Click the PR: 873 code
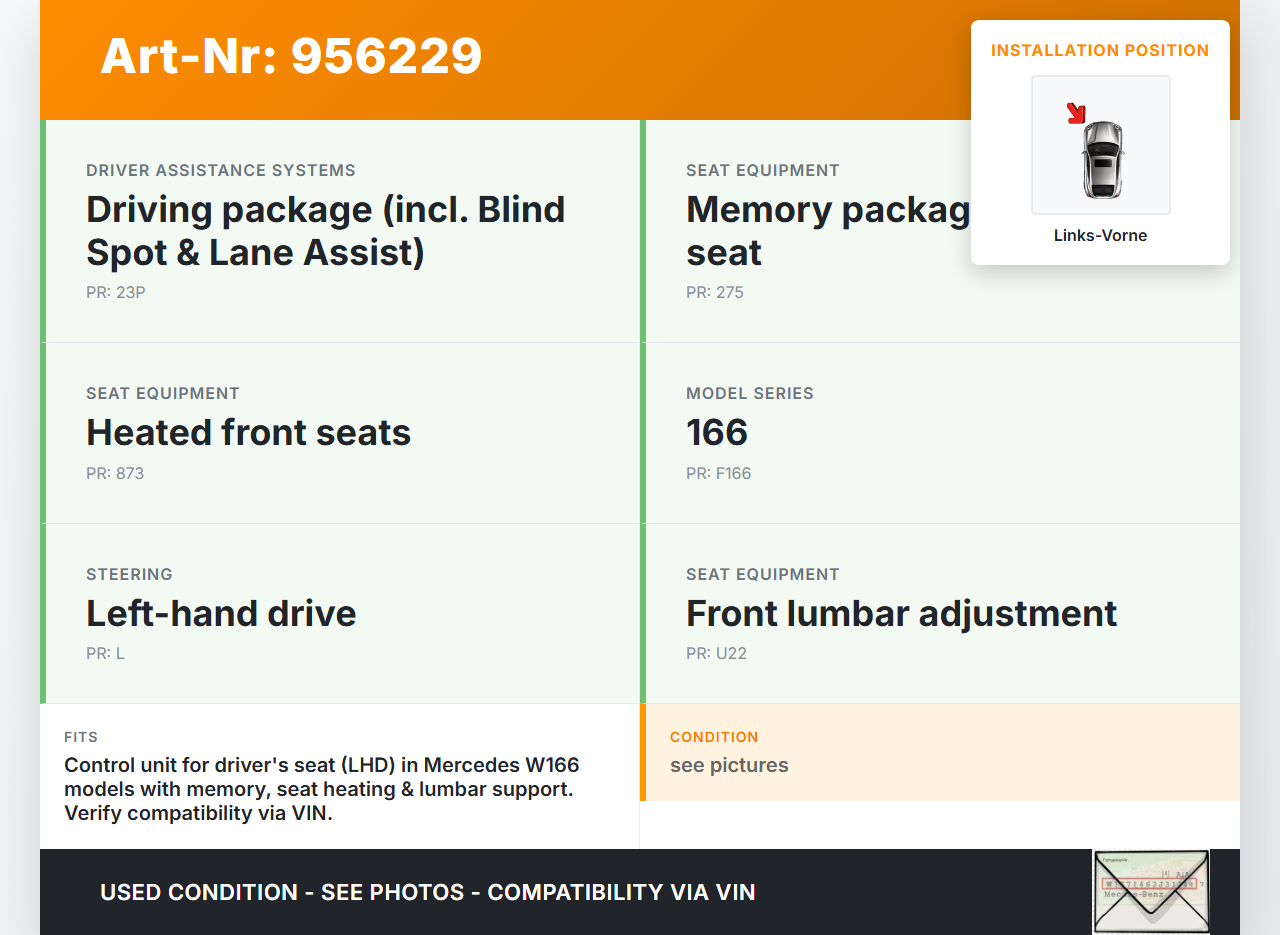This screenshot has width=1280, height=935. pyautogui.click(x=115, y=473)
